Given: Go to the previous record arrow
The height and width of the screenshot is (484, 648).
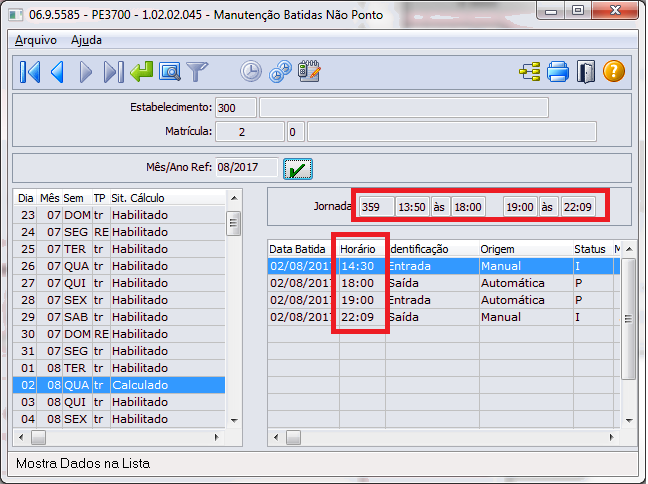Looking at the screenshot, I should 57,72.
